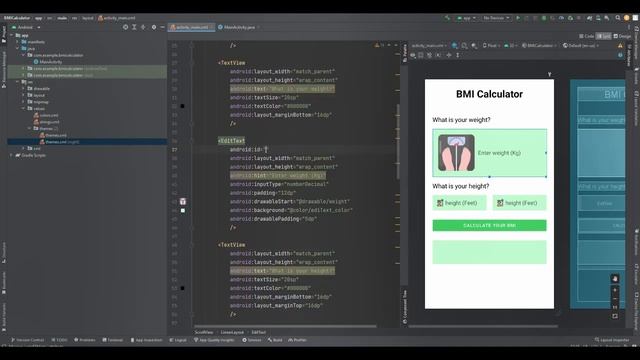Switch editor to Split view mode
The image size is (640, 360).
pos(604,36)
